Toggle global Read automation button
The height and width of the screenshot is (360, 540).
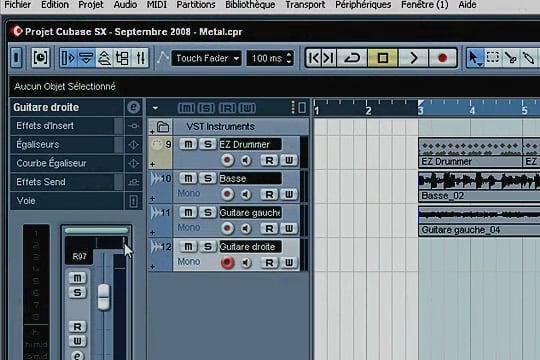tap(227, 108)
